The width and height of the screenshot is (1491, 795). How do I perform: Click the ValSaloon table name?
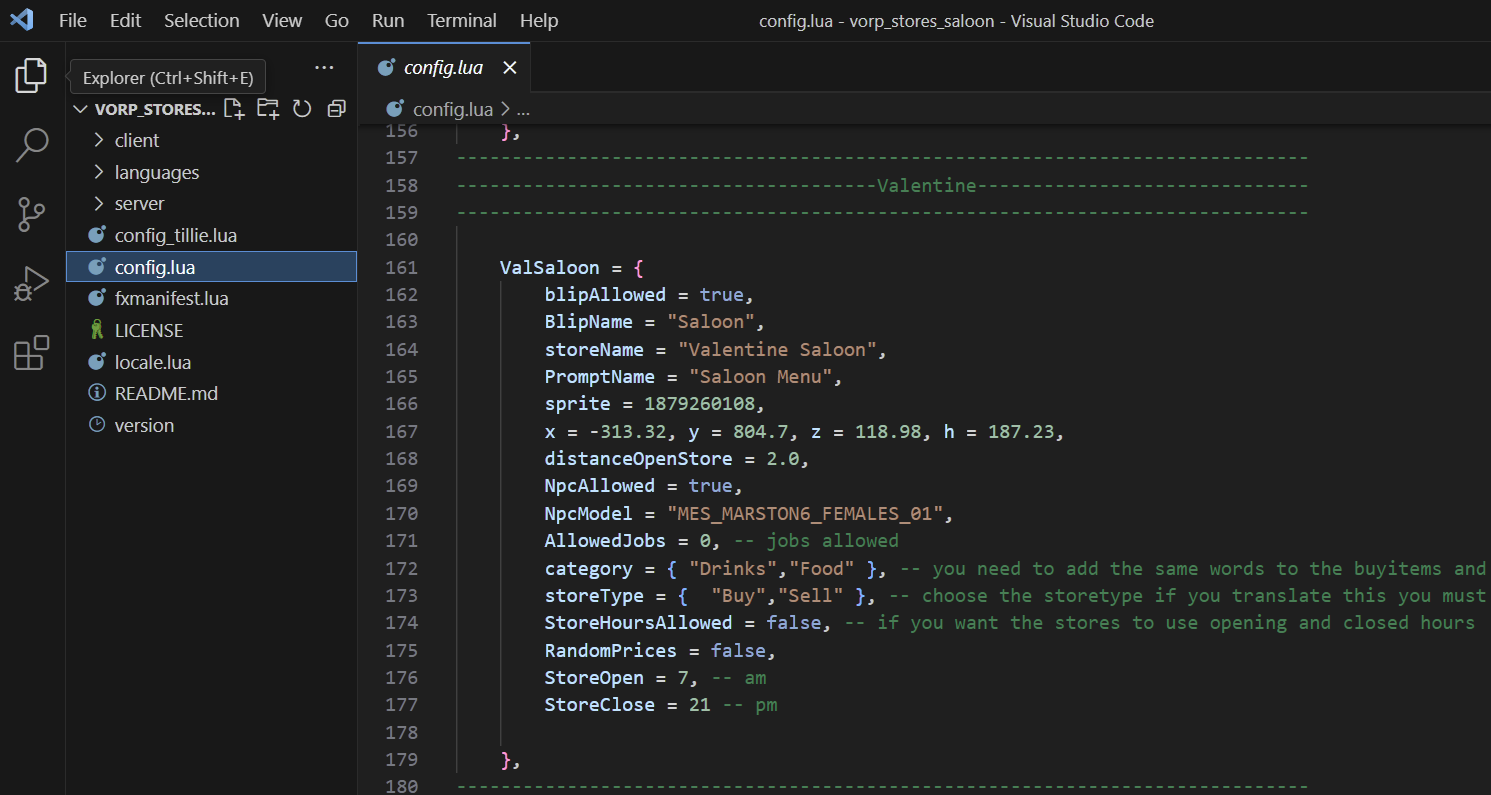[550, 267]
